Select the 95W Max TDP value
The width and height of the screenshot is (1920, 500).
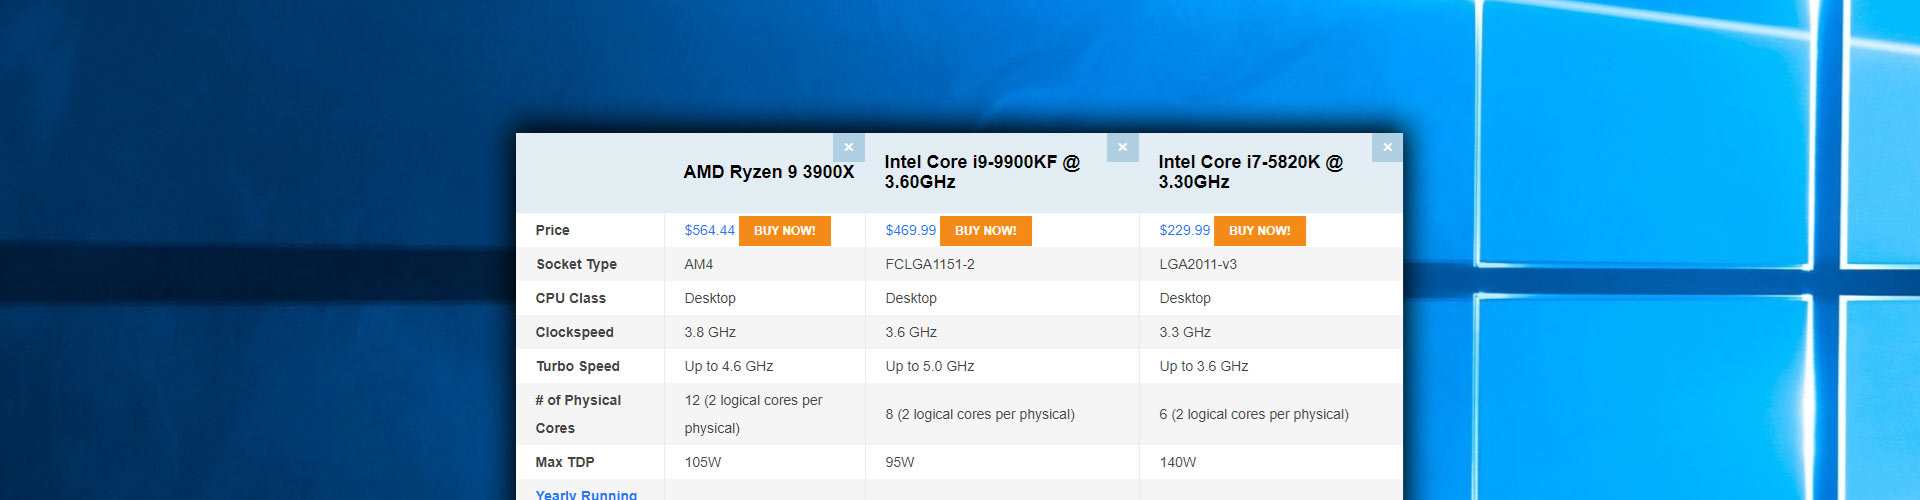coord(900,462)
